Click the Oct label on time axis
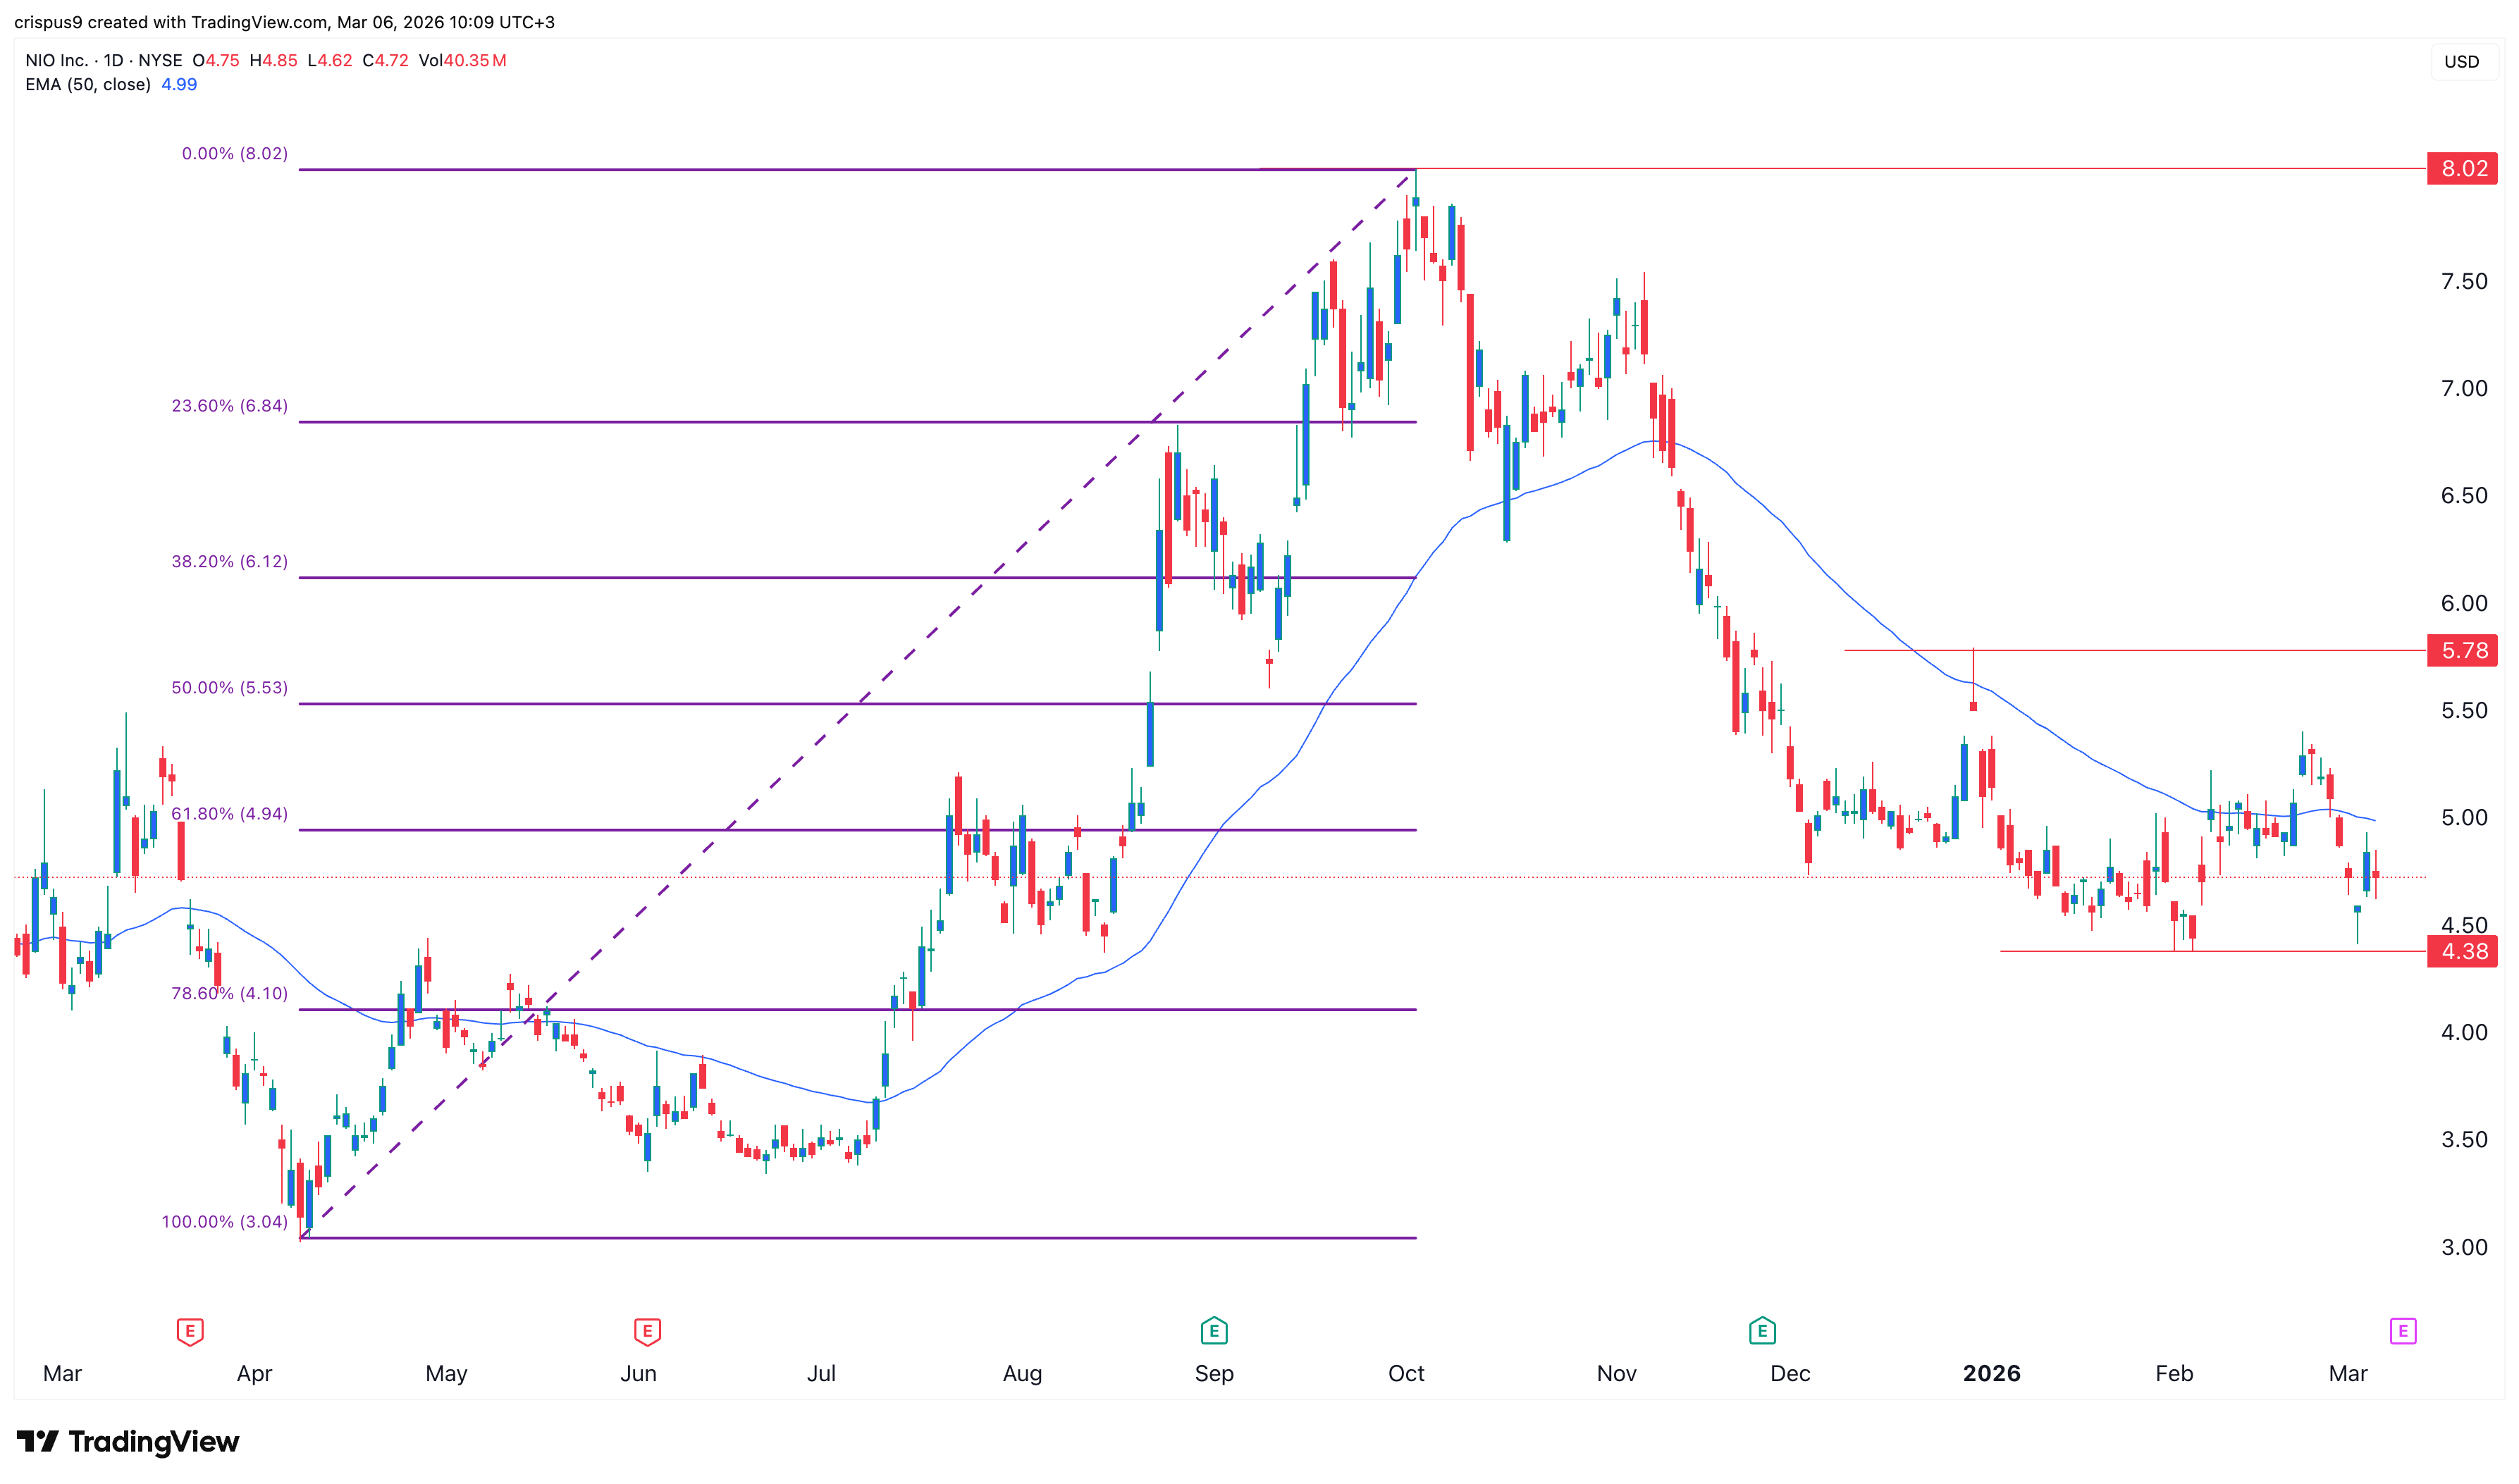The height and width of the screenshot is (1484, 2519). pos(1406,1373)
